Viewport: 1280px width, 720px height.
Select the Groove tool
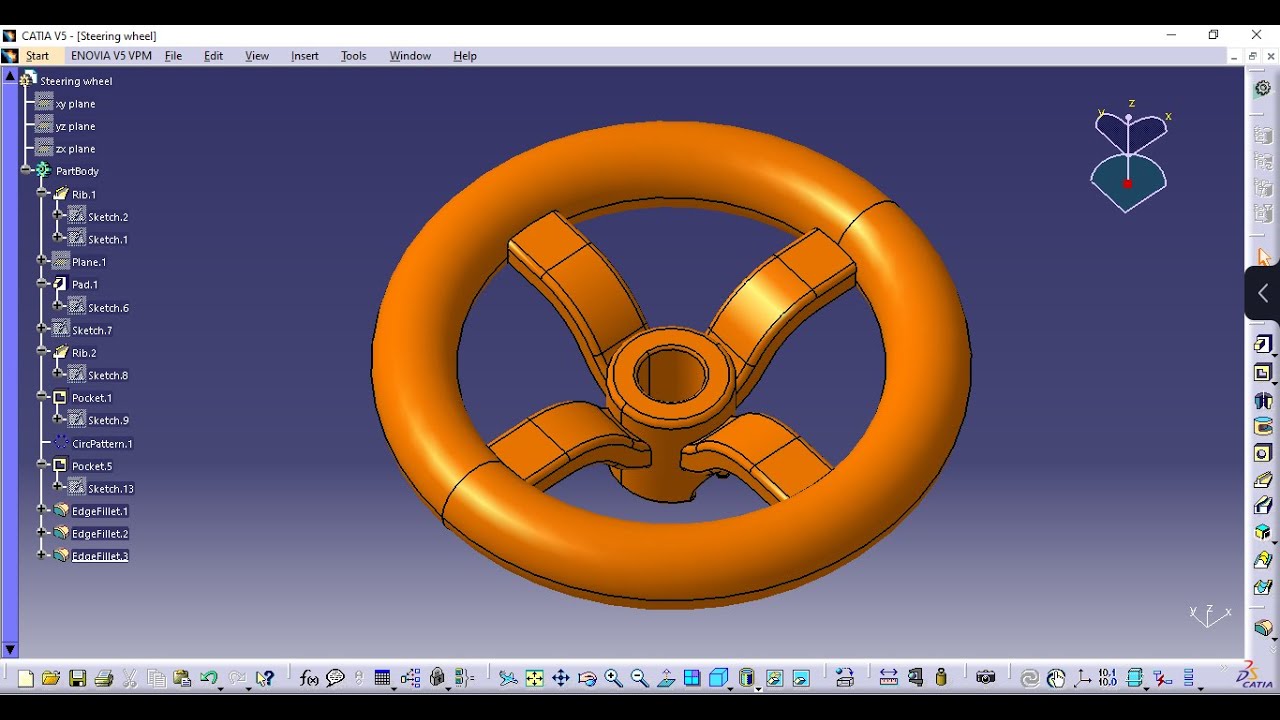click(1263, 427)
